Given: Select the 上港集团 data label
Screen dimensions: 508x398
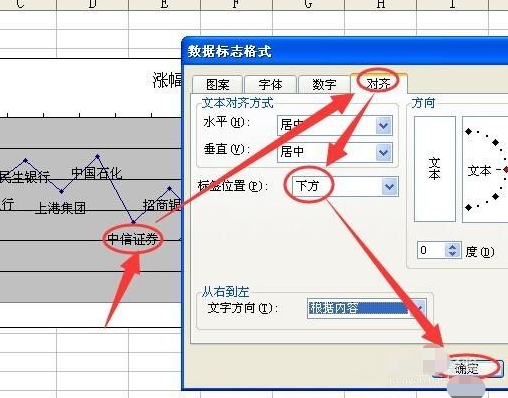Looking at the screenshot, I should (60, 208).
